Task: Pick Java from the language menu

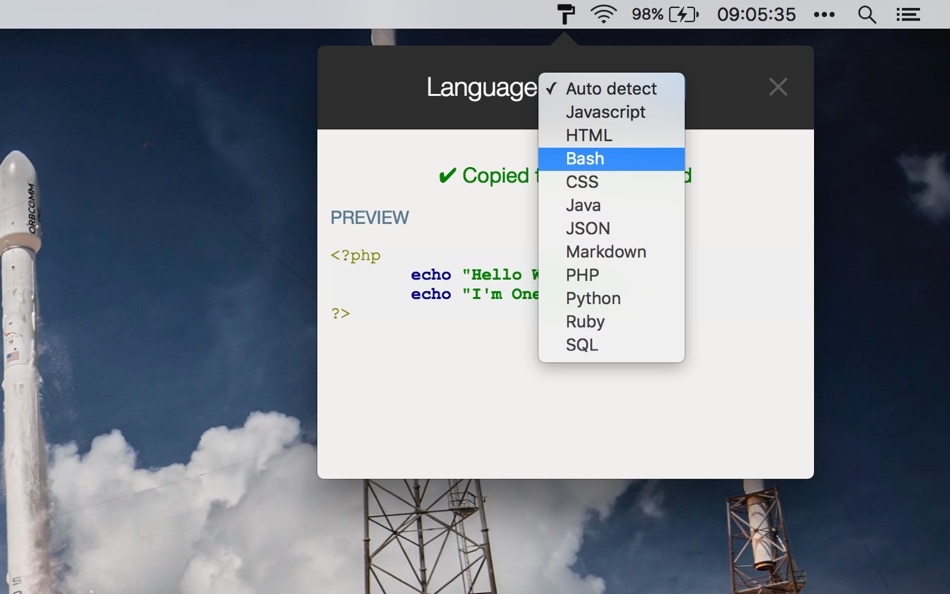Action: (611, 205)
